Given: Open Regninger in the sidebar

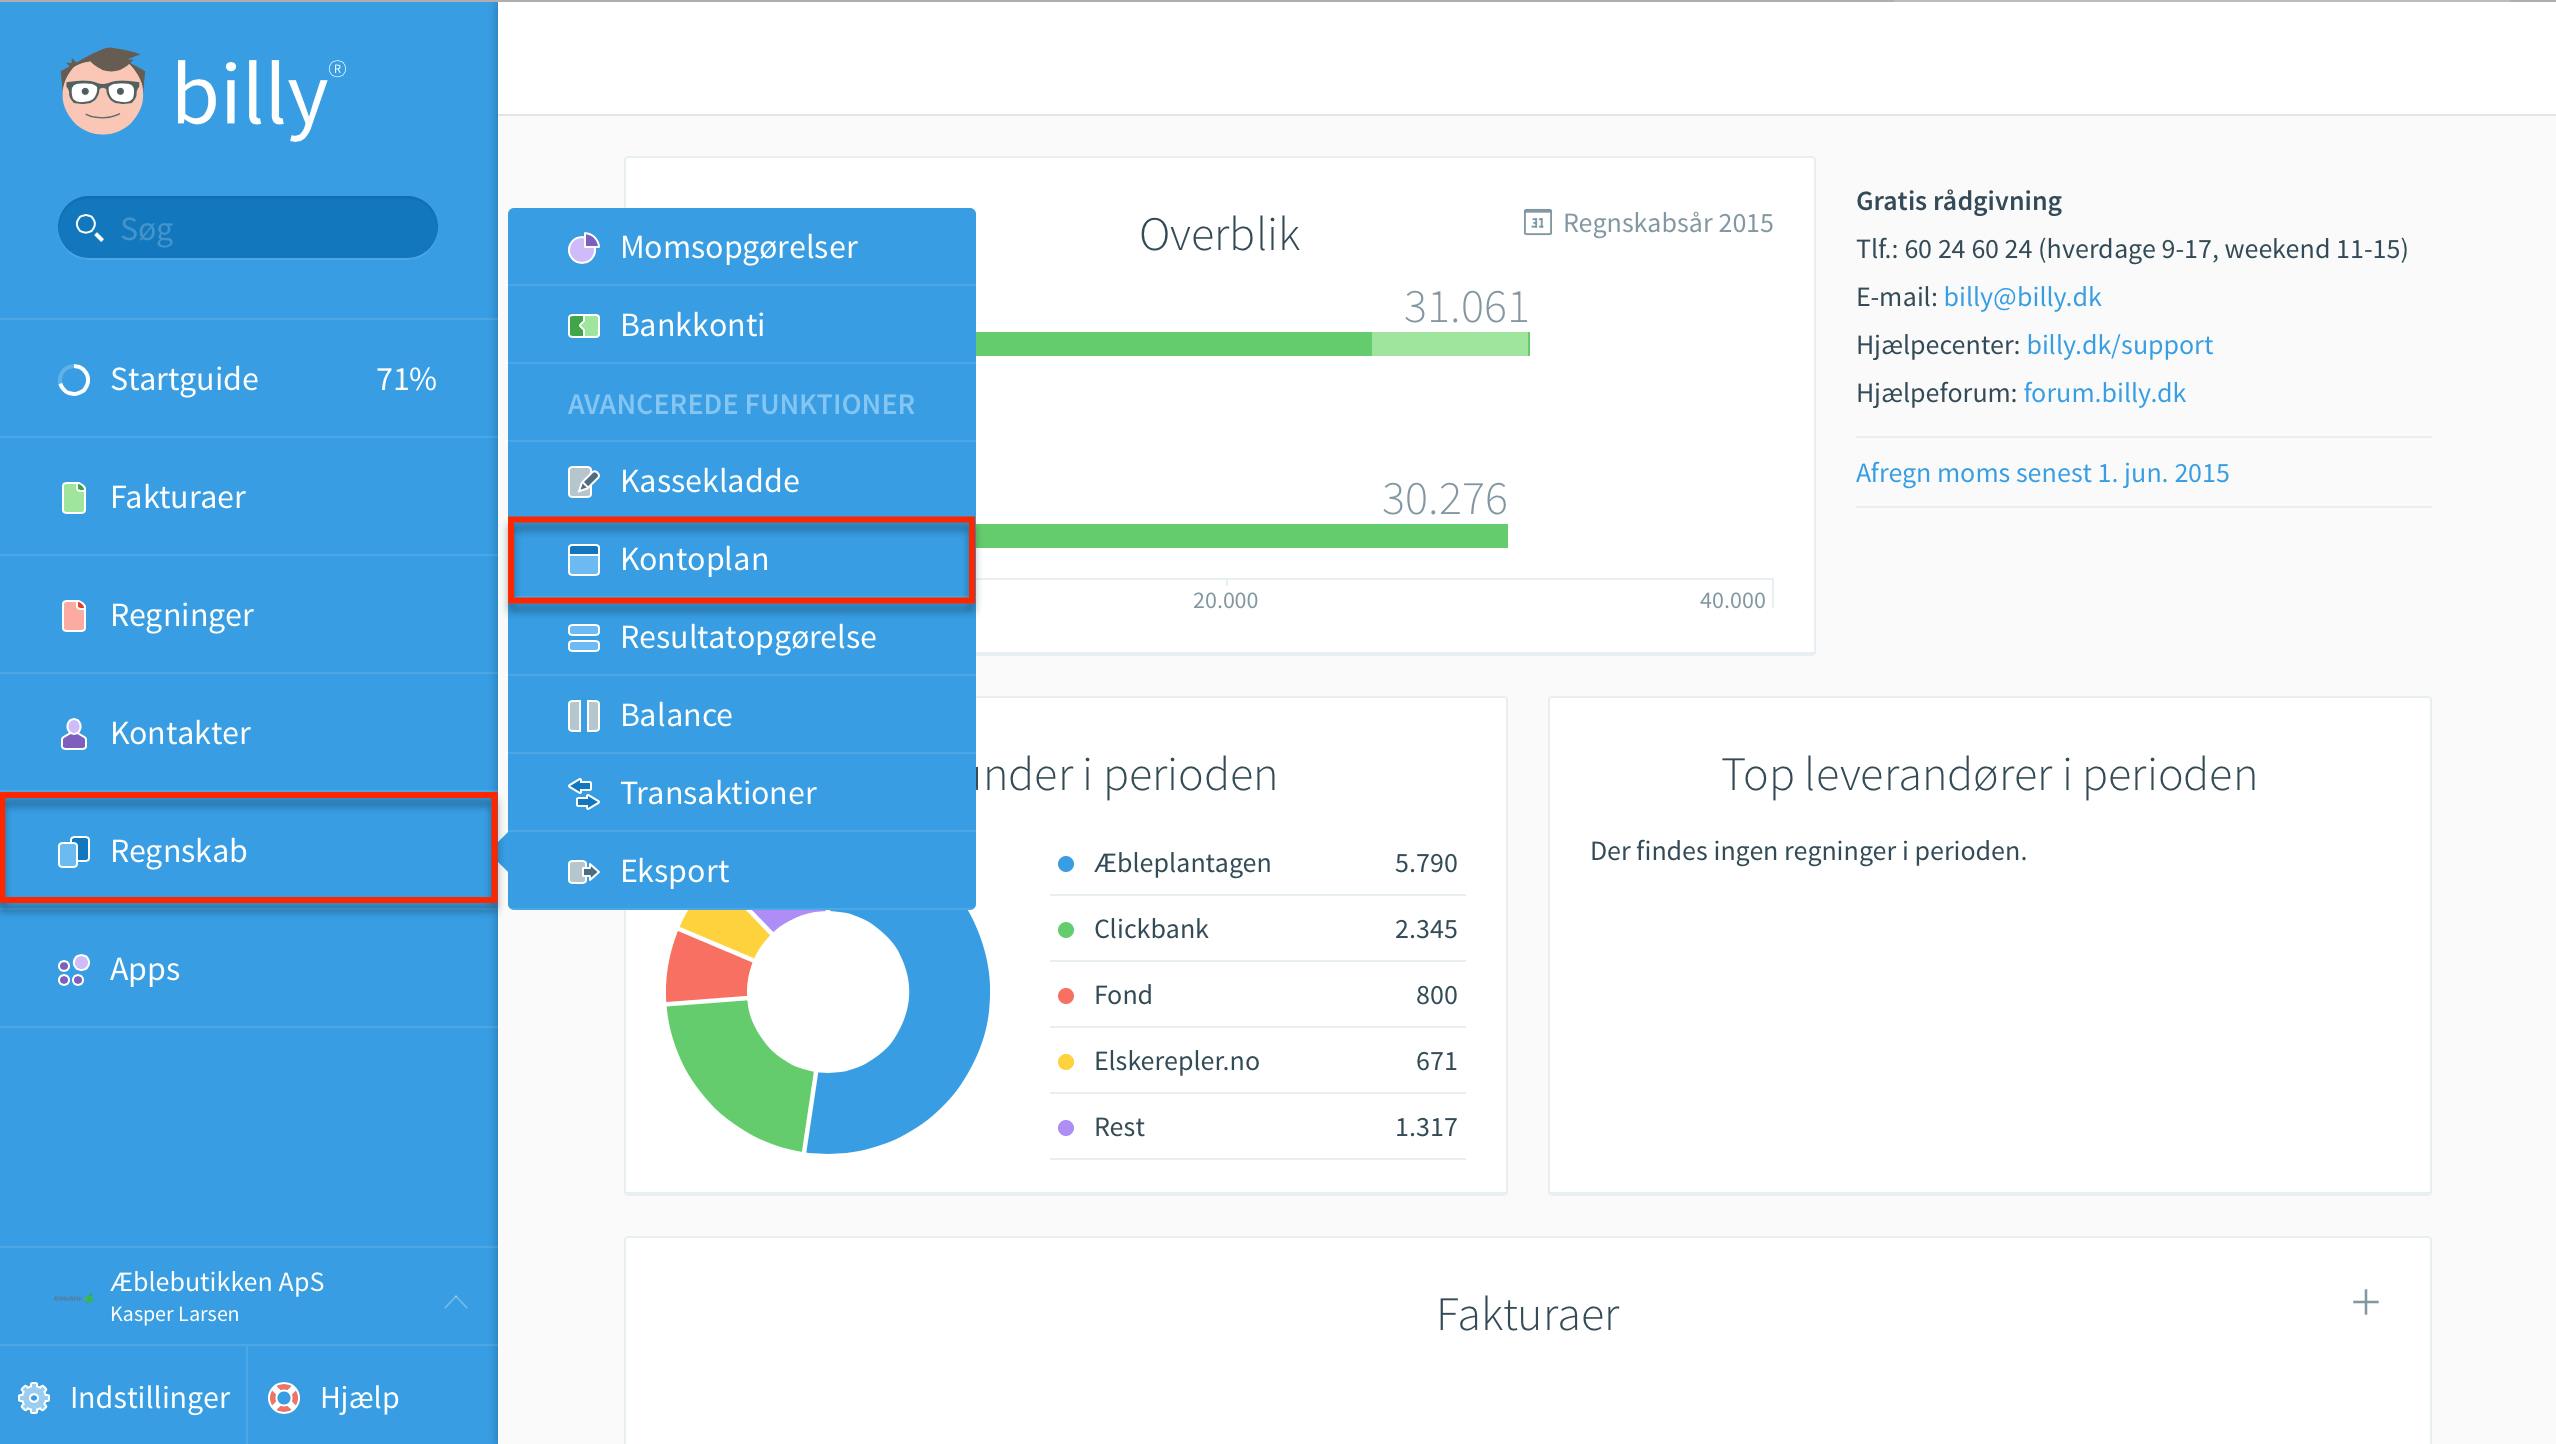Looking at the screenshot, I should 249,615.
